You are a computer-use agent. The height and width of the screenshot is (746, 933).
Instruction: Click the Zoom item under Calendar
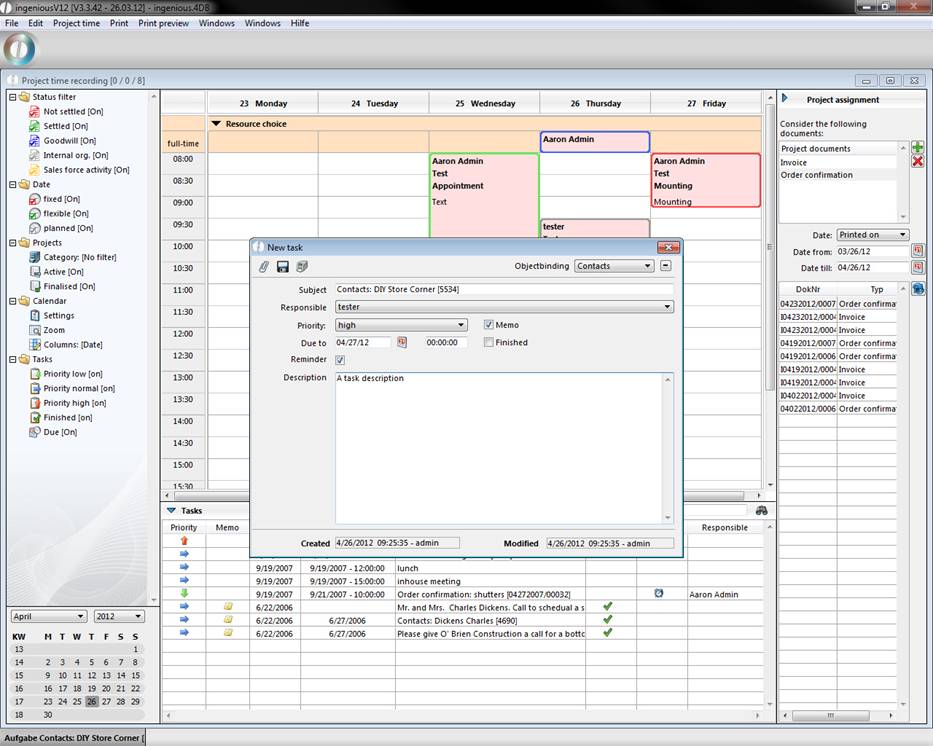pyautogui.click(x=54, y=330)
